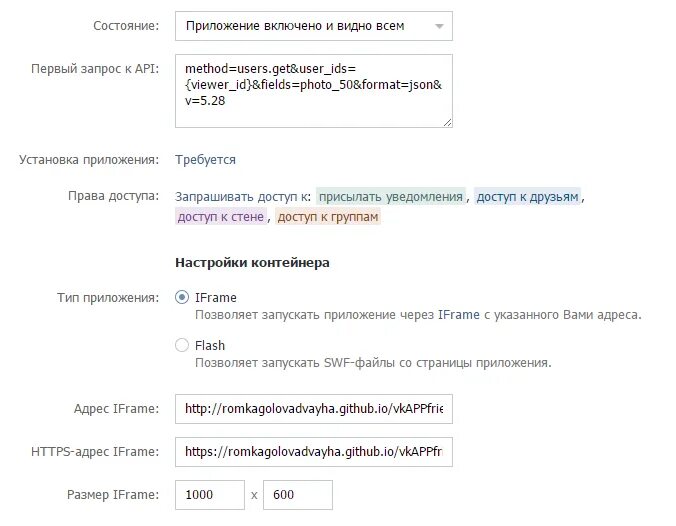The width and height of the screenshot is (676, 526).
Task: Click the доступ к стене permission tag
Action: [221, 216]
